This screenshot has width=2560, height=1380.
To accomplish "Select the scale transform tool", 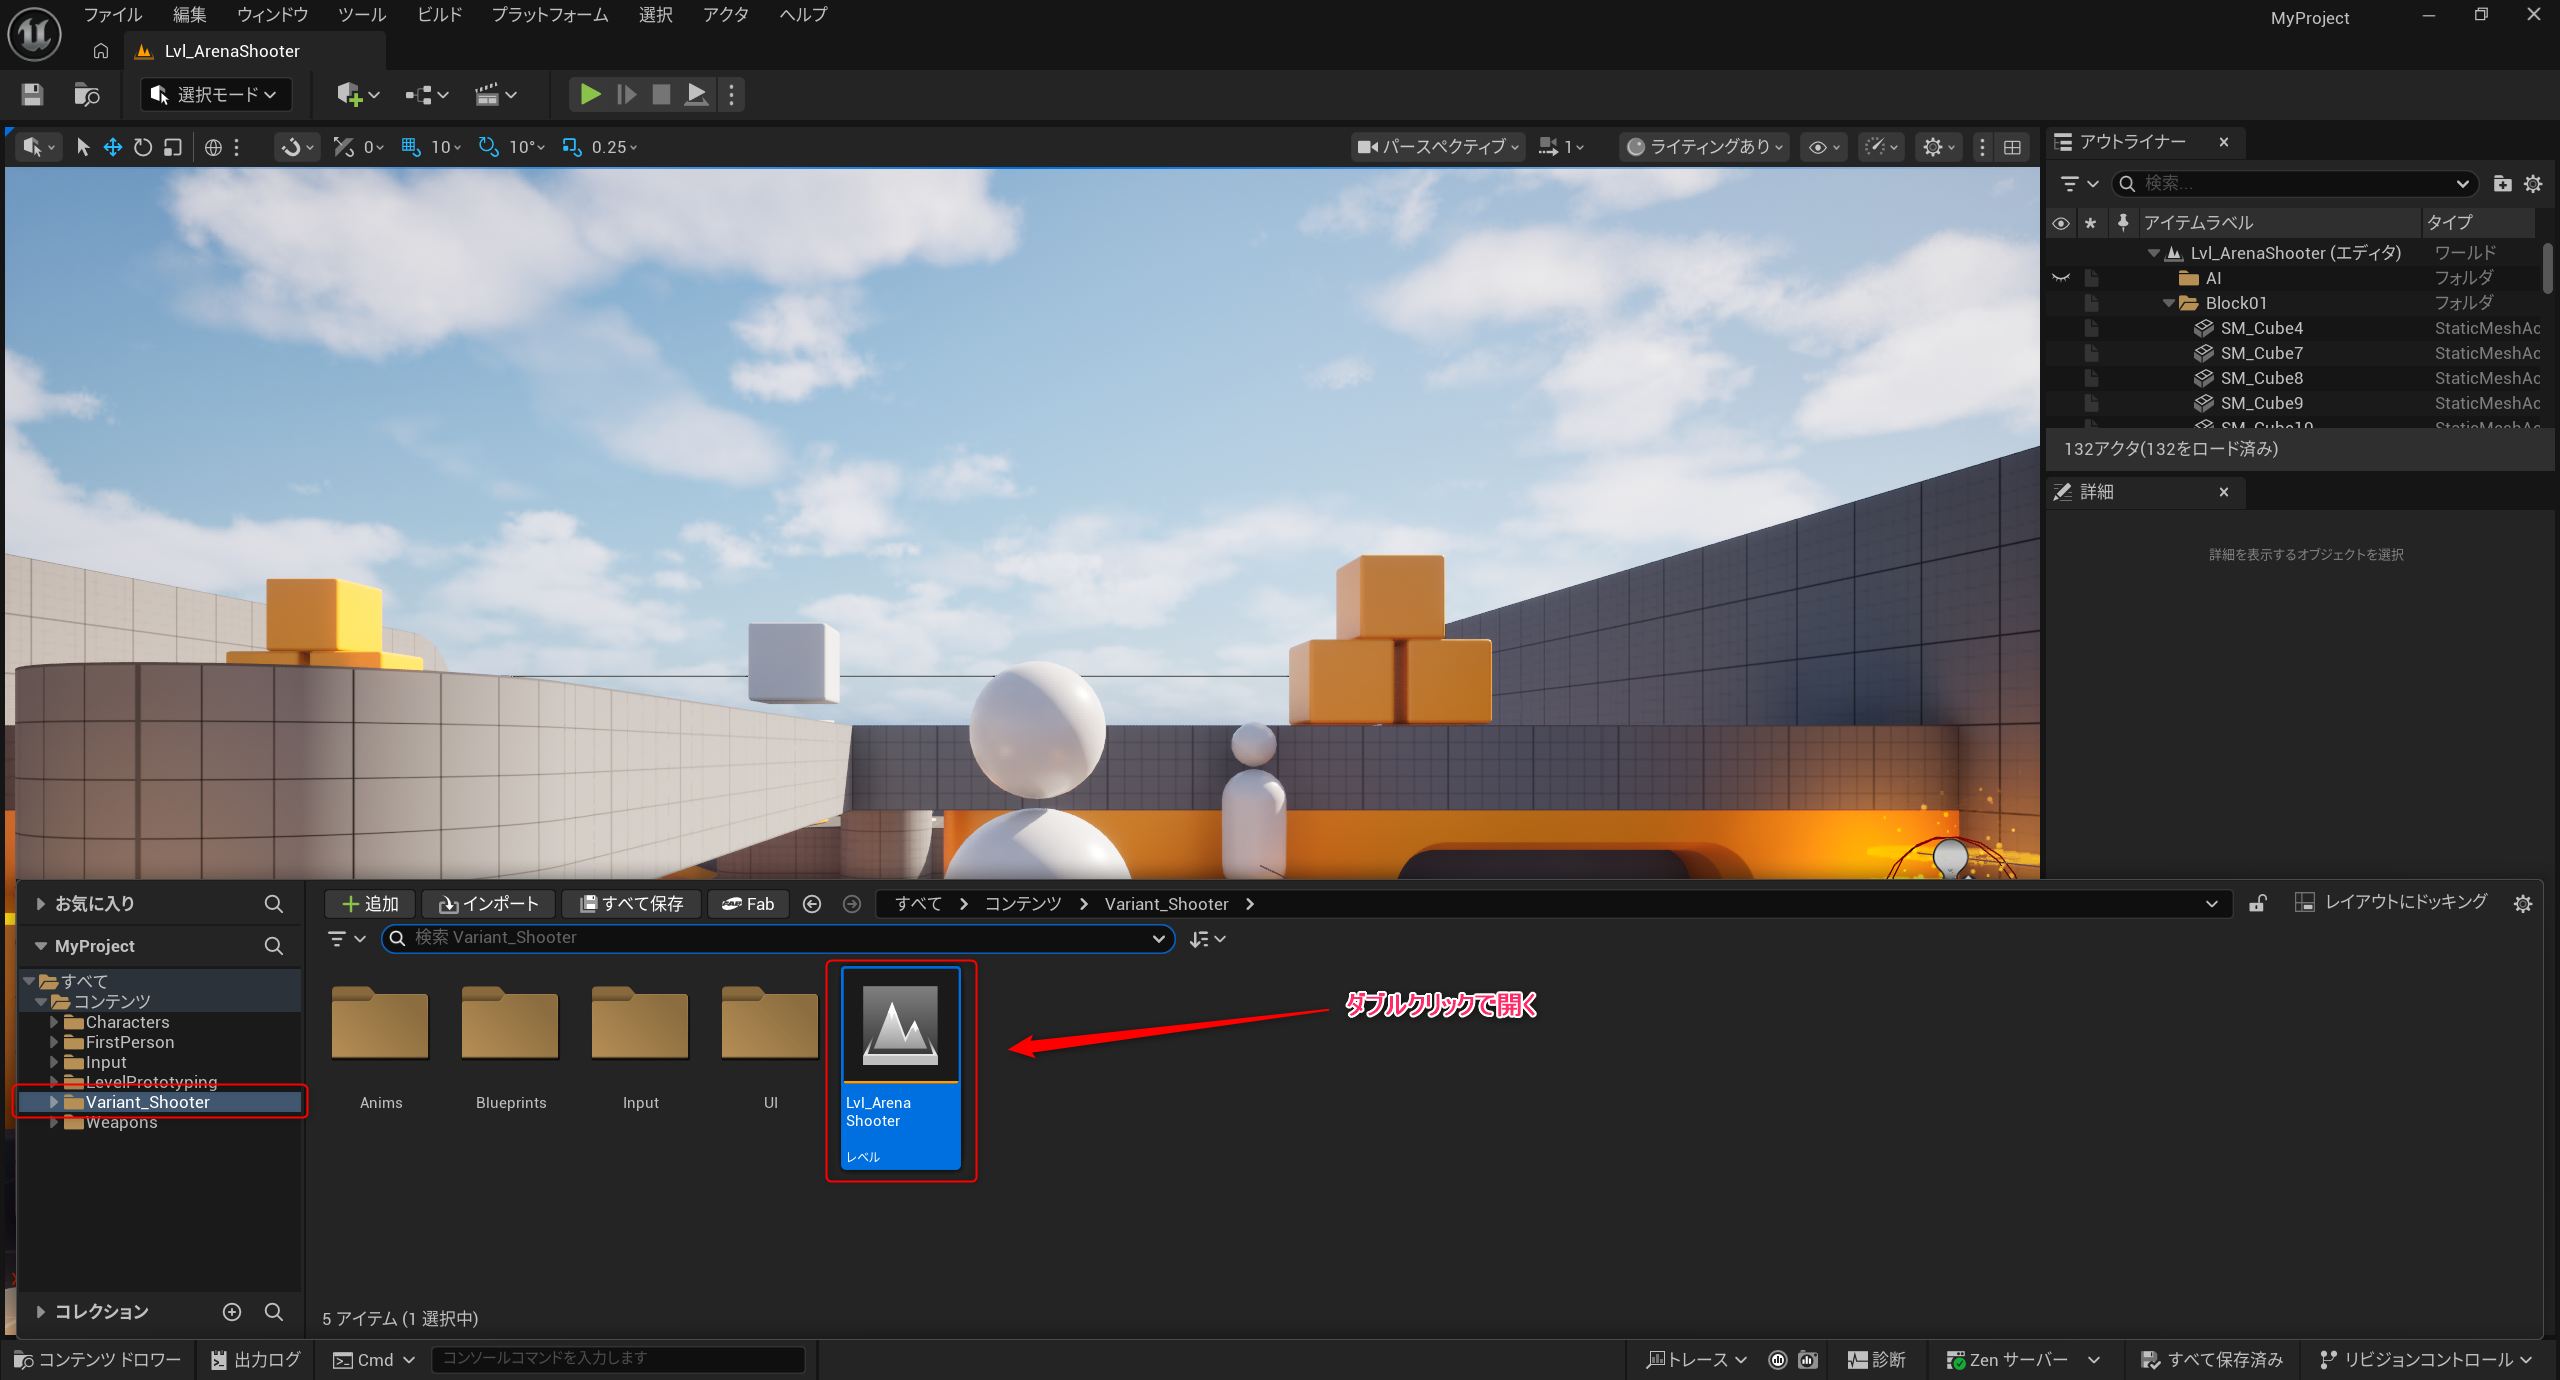I will (173, 147).
